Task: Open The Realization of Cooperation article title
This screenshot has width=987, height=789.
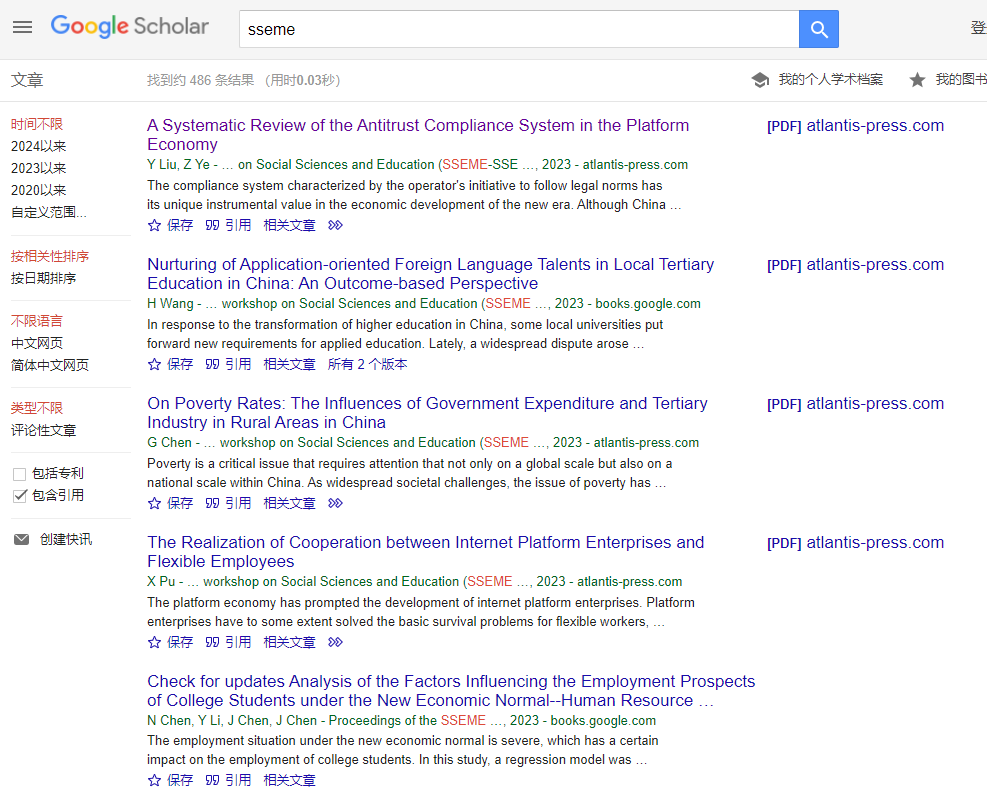Action: [x=426, y=552]
